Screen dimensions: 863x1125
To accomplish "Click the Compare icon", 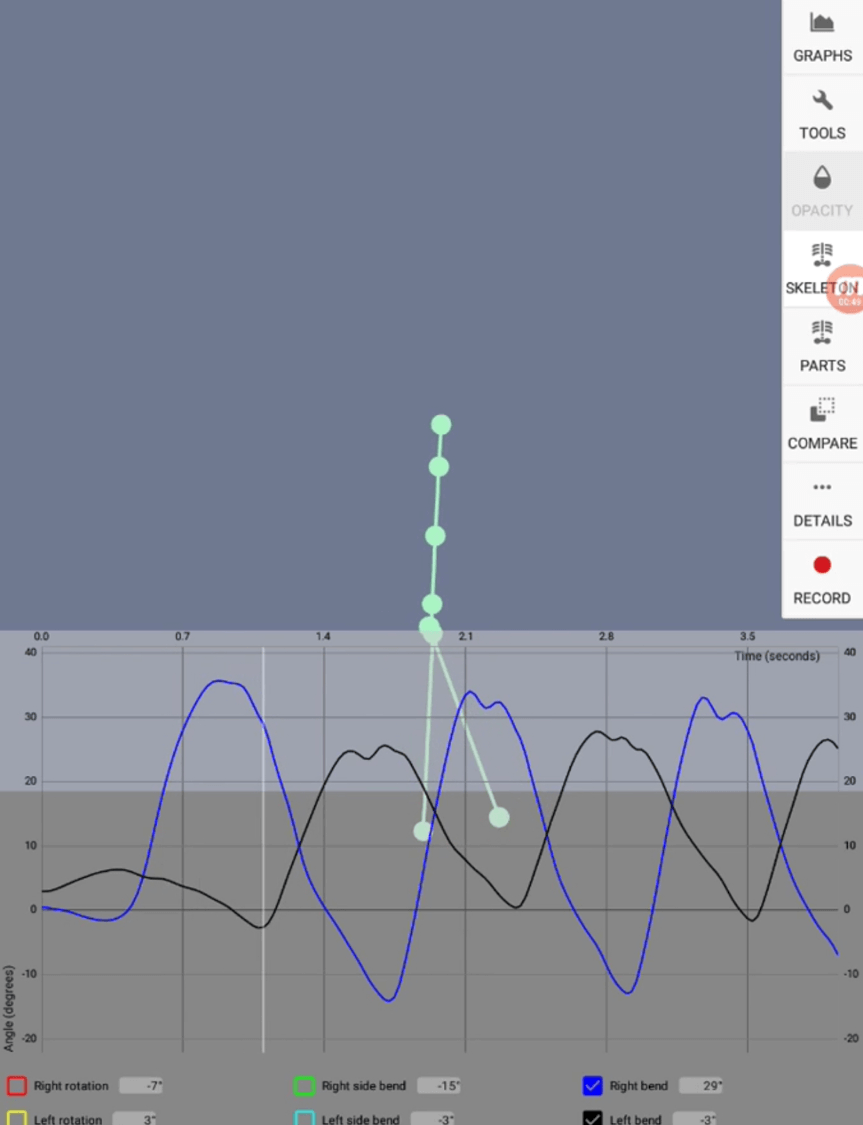I will (822, 423).
